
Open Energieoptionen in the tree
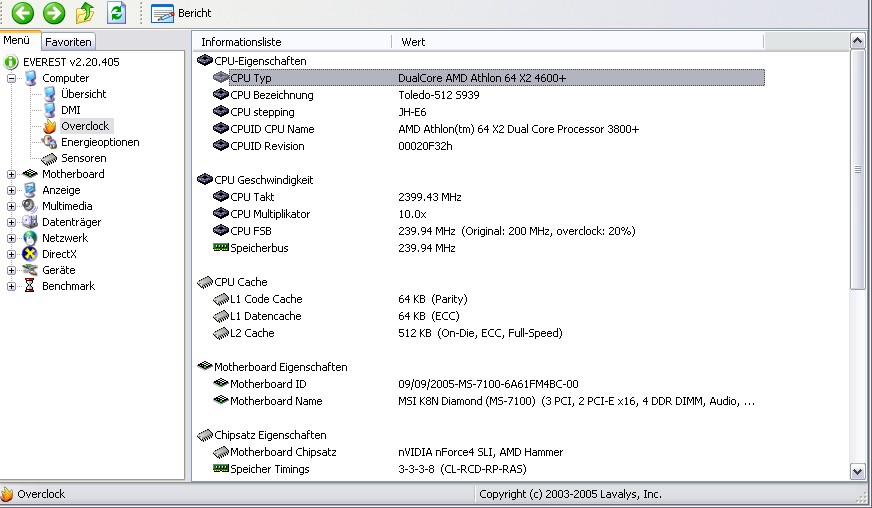(100, 142)
